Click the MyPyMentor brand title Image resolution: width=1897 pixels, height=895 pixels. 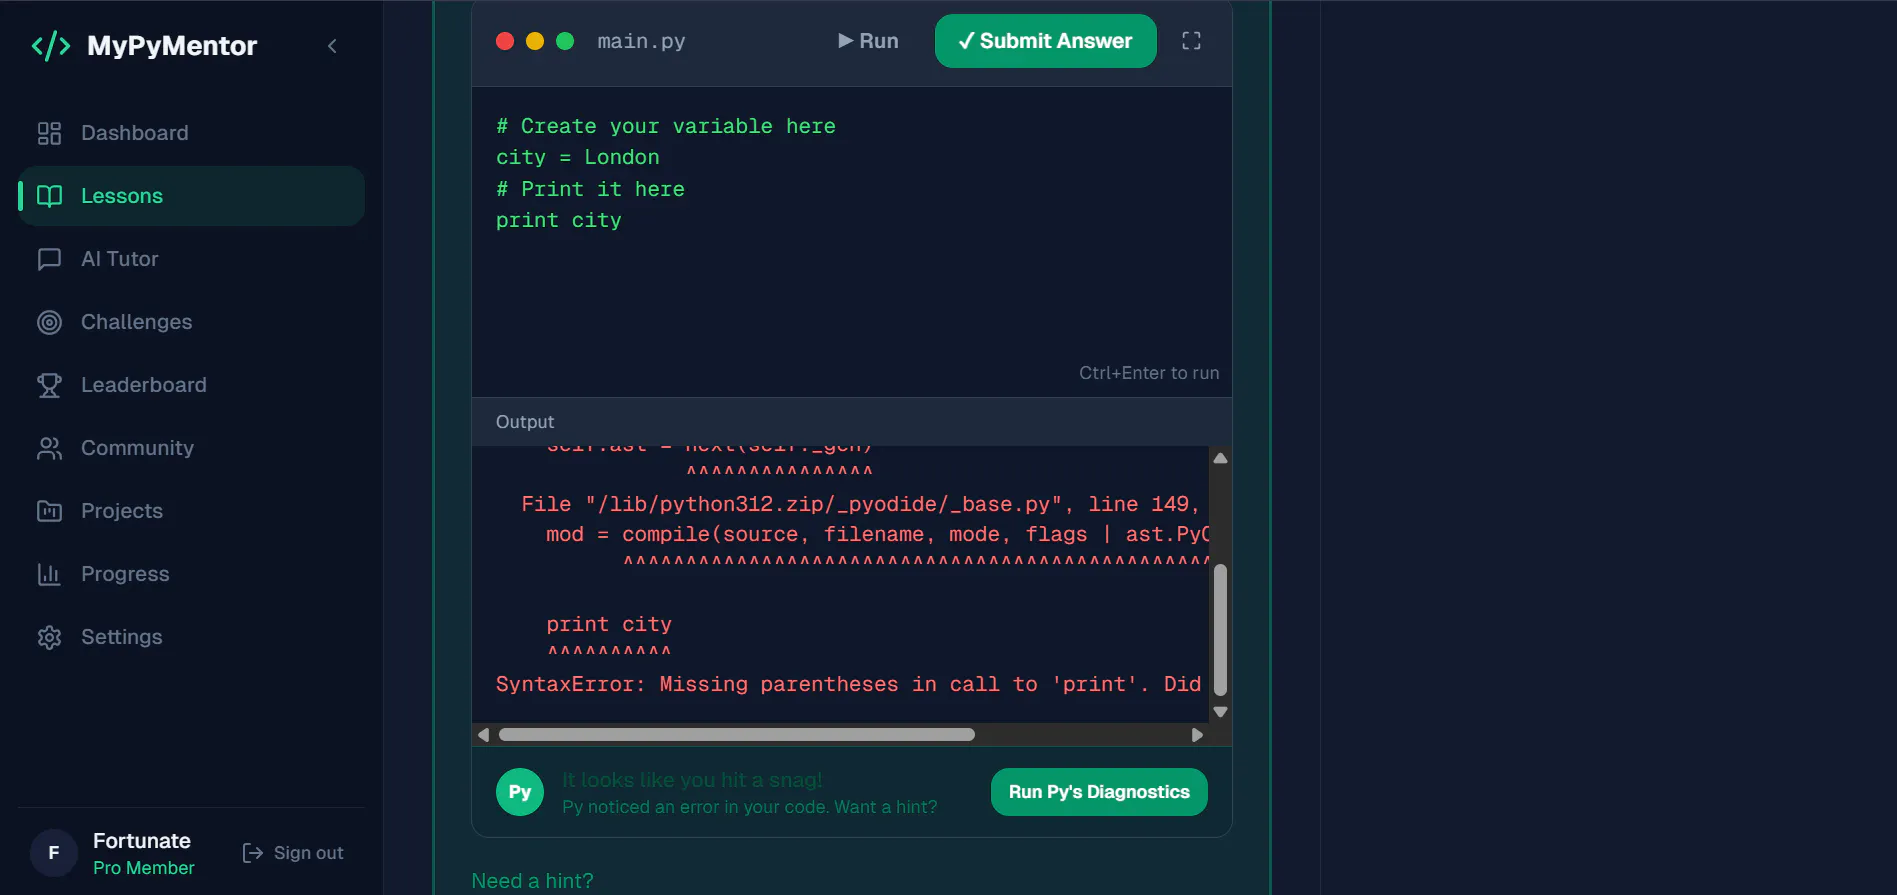click(172, 46)
